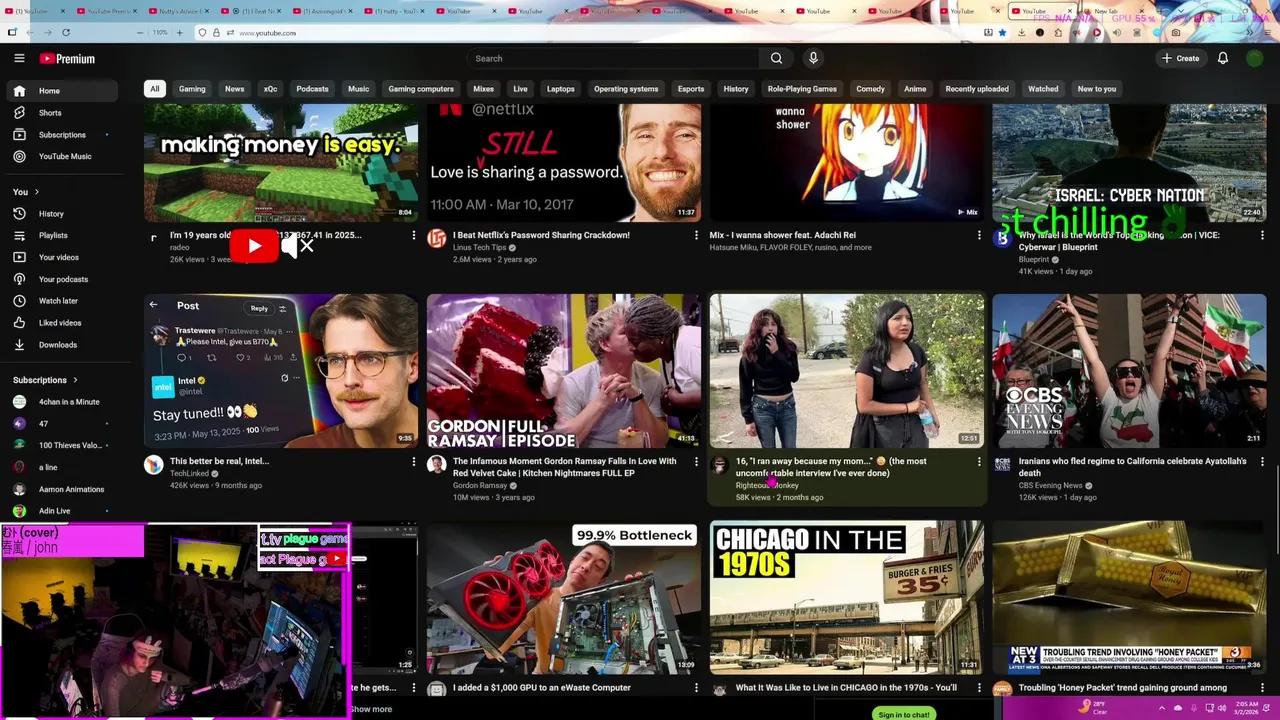Select the Gaming computers chip

pyautogui.click(x=421, y=89)
